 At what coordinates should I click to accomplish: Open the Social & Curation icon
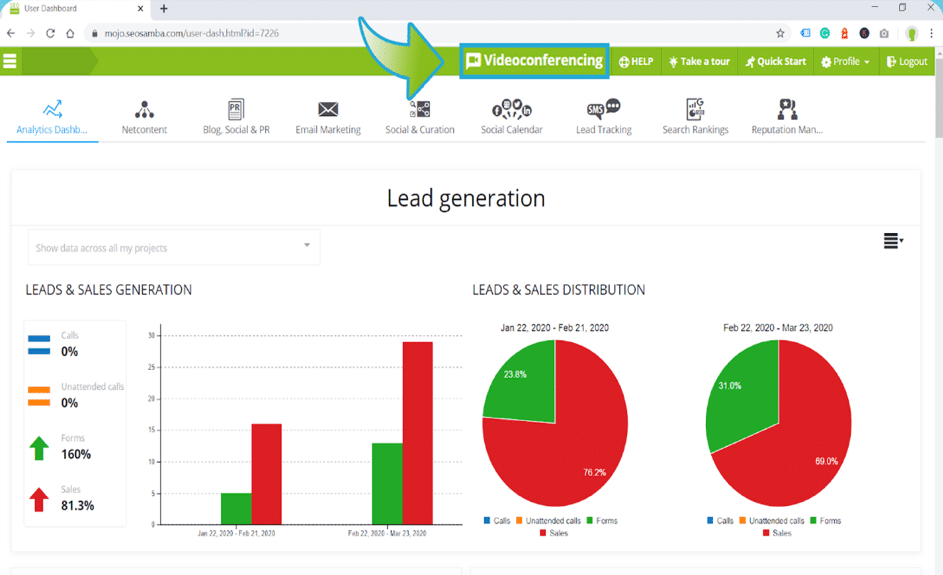420,110
